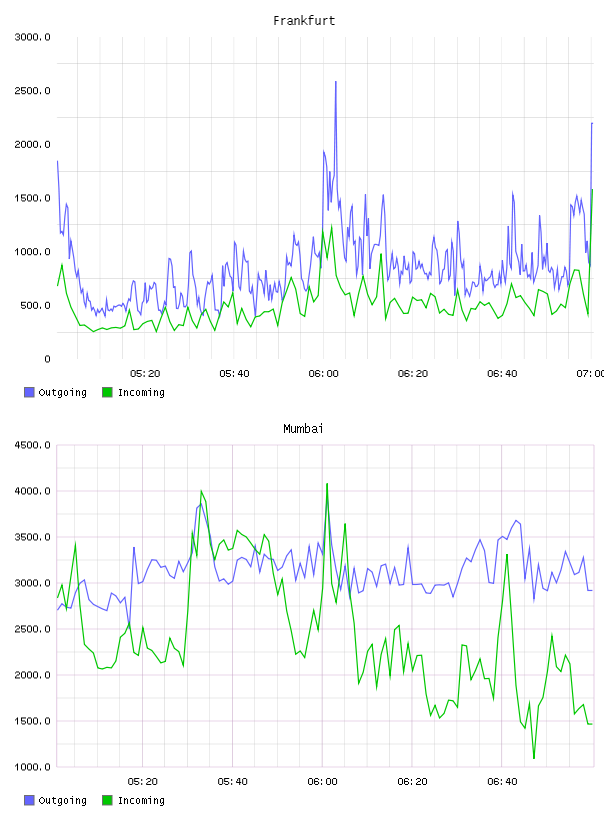Click the 2000.0 y-axis label on Frankfurt chart
Image resolution: width=608 pixels, height=816 pixels.
coord(32,144)
